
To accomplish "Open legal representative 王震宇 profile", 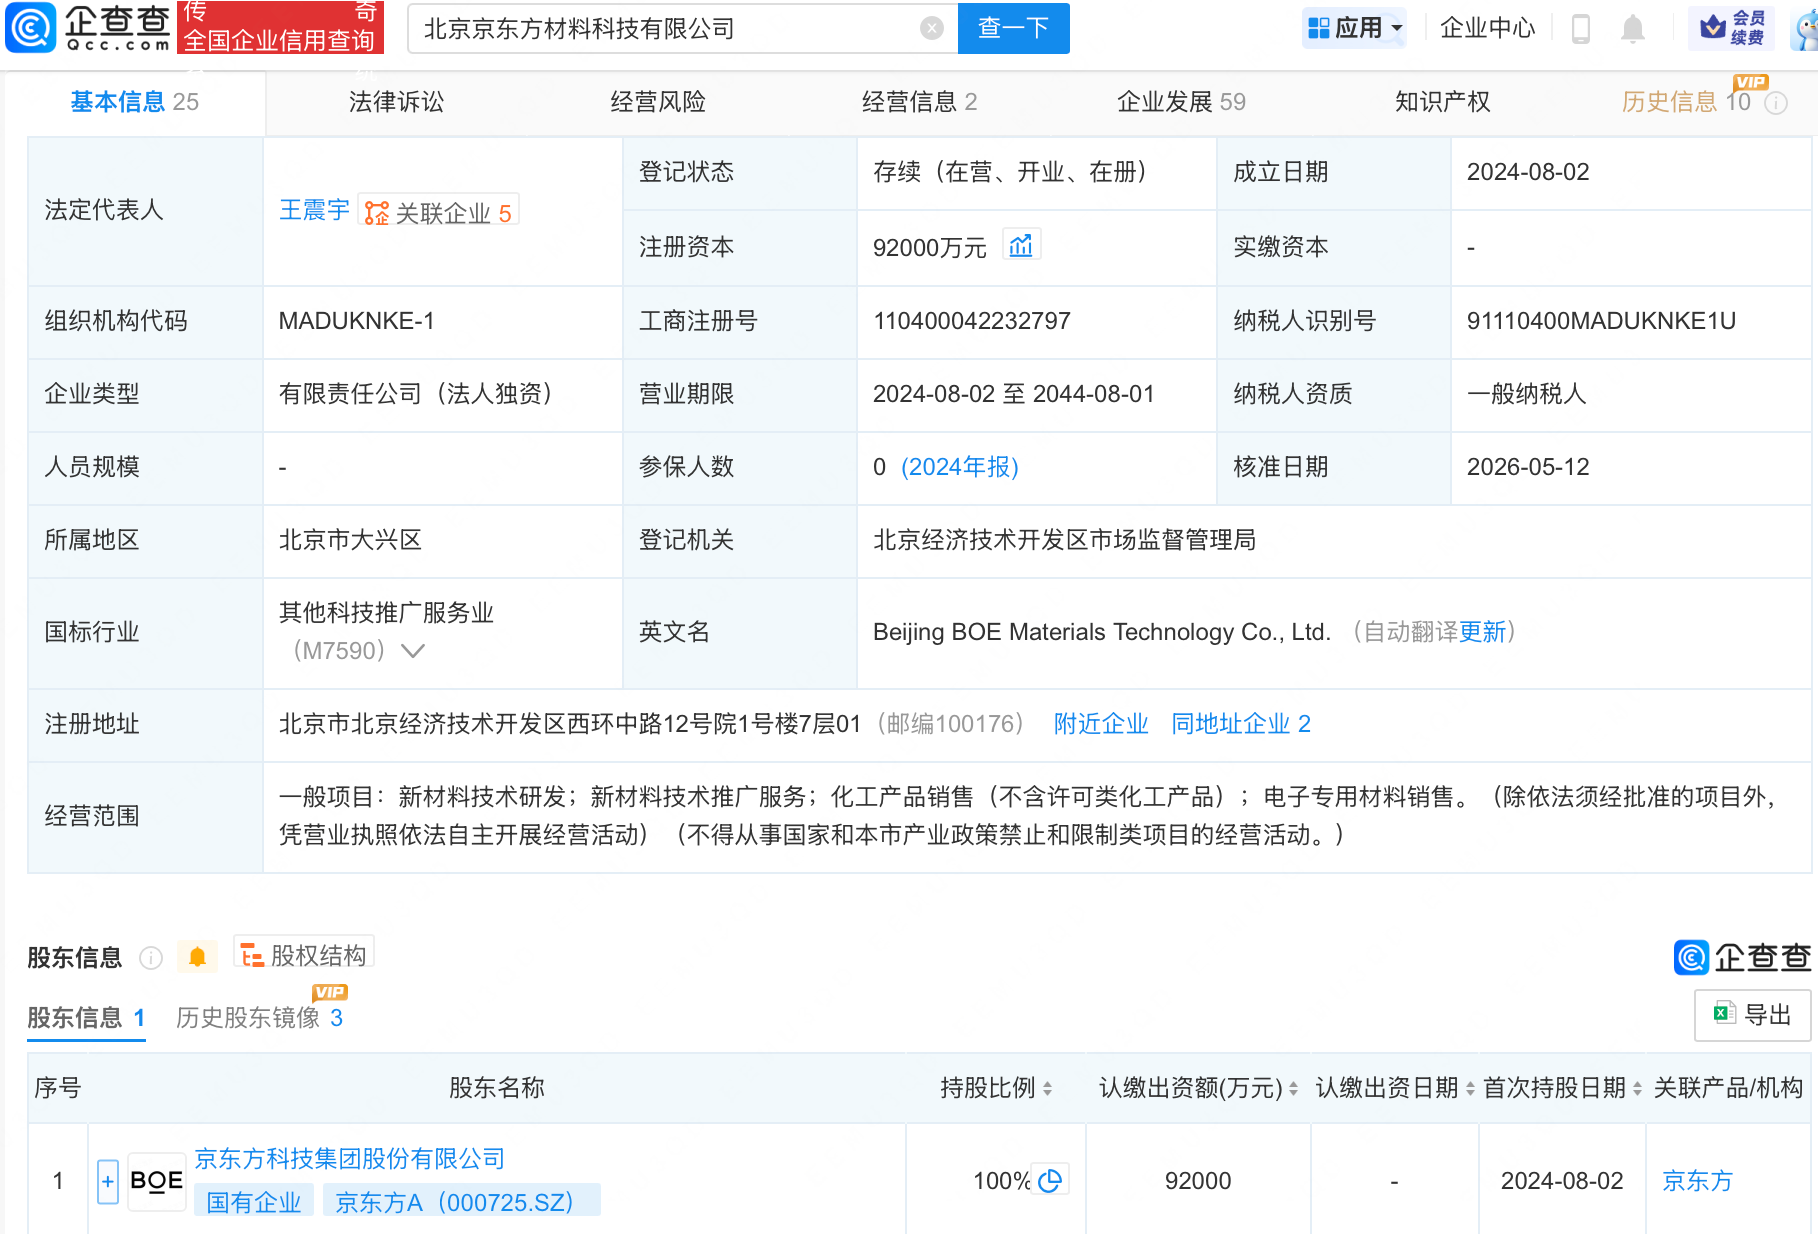I will (314, 210).
